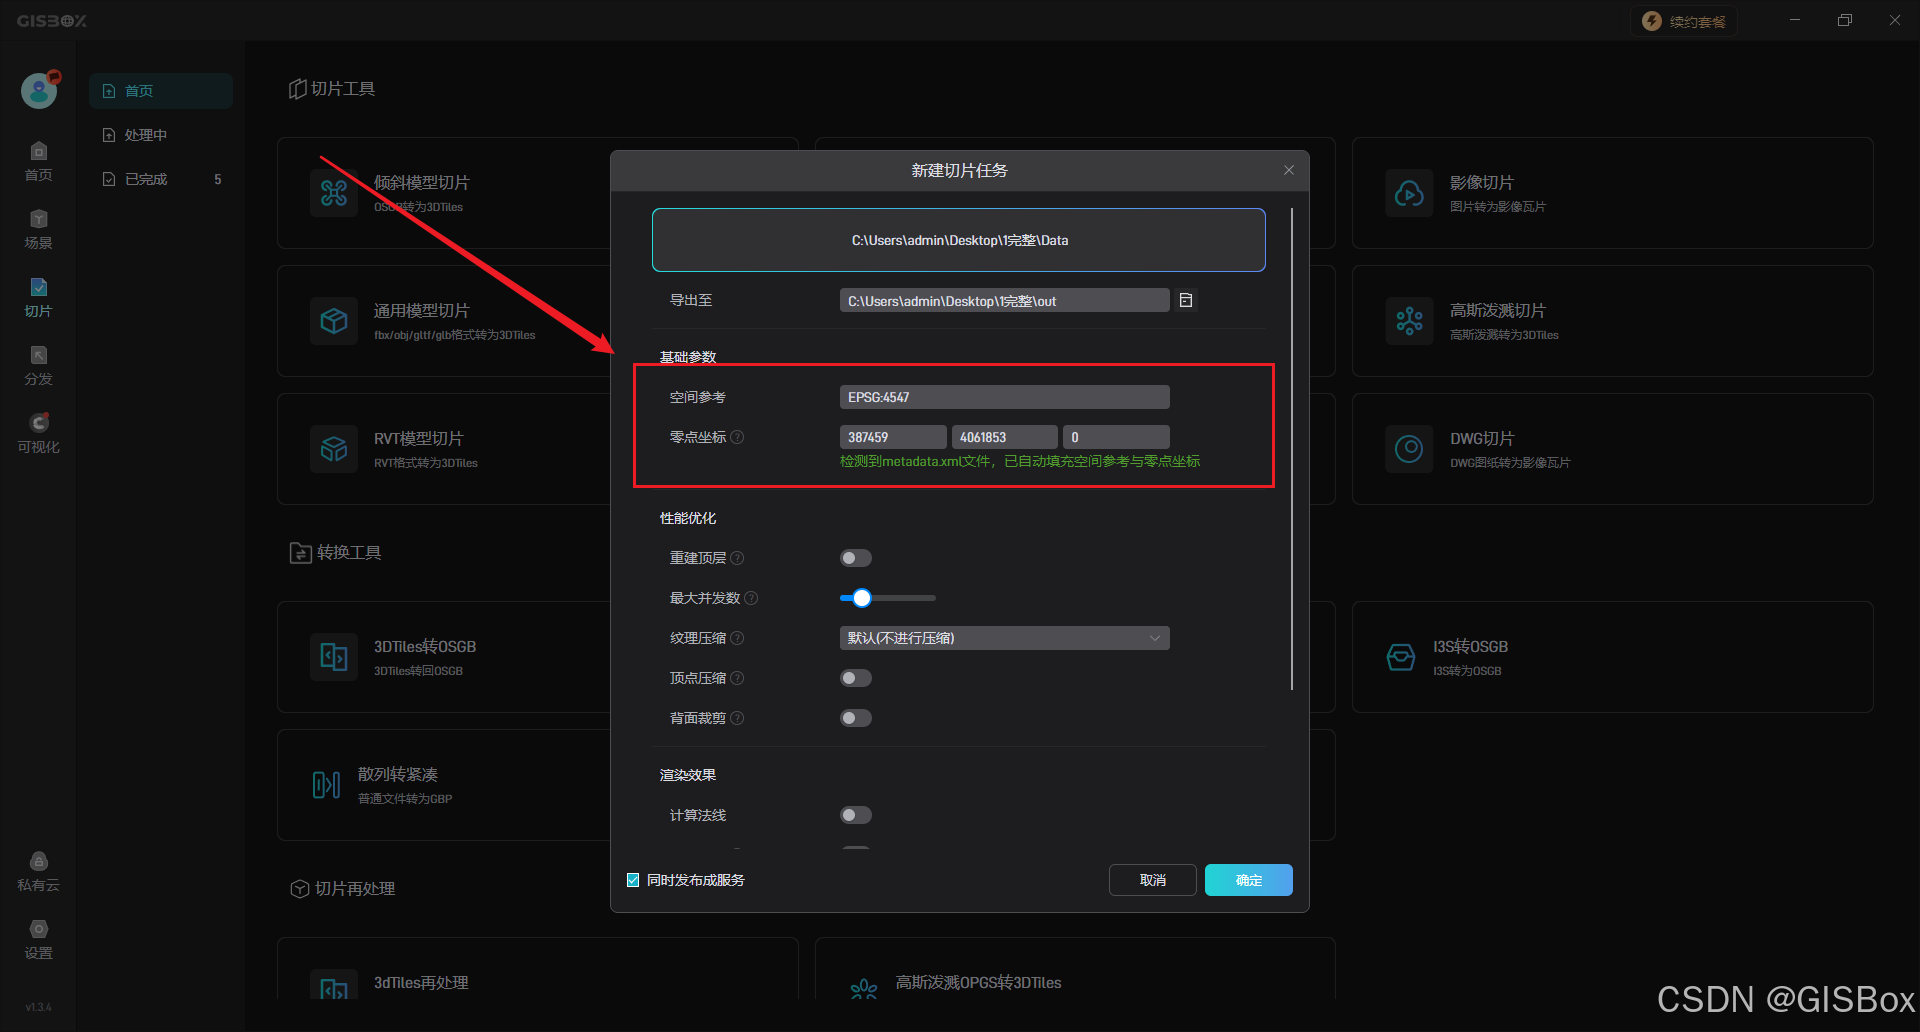Toggle the 背面裁剪 switch

point(856,718)
